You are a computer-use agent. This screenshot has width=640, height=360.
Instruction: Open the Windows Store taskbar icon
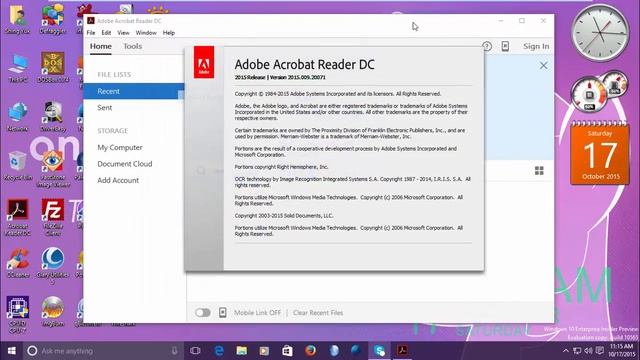[287, 351]
